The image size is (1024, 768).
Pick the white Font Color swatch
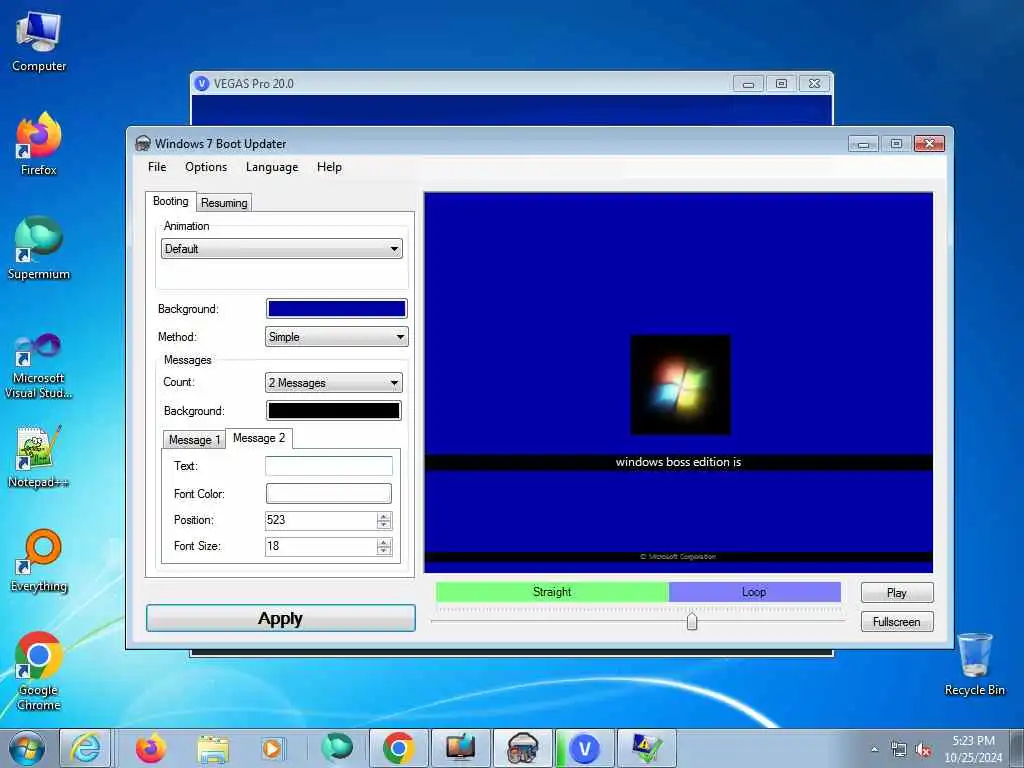coord(328,494)
